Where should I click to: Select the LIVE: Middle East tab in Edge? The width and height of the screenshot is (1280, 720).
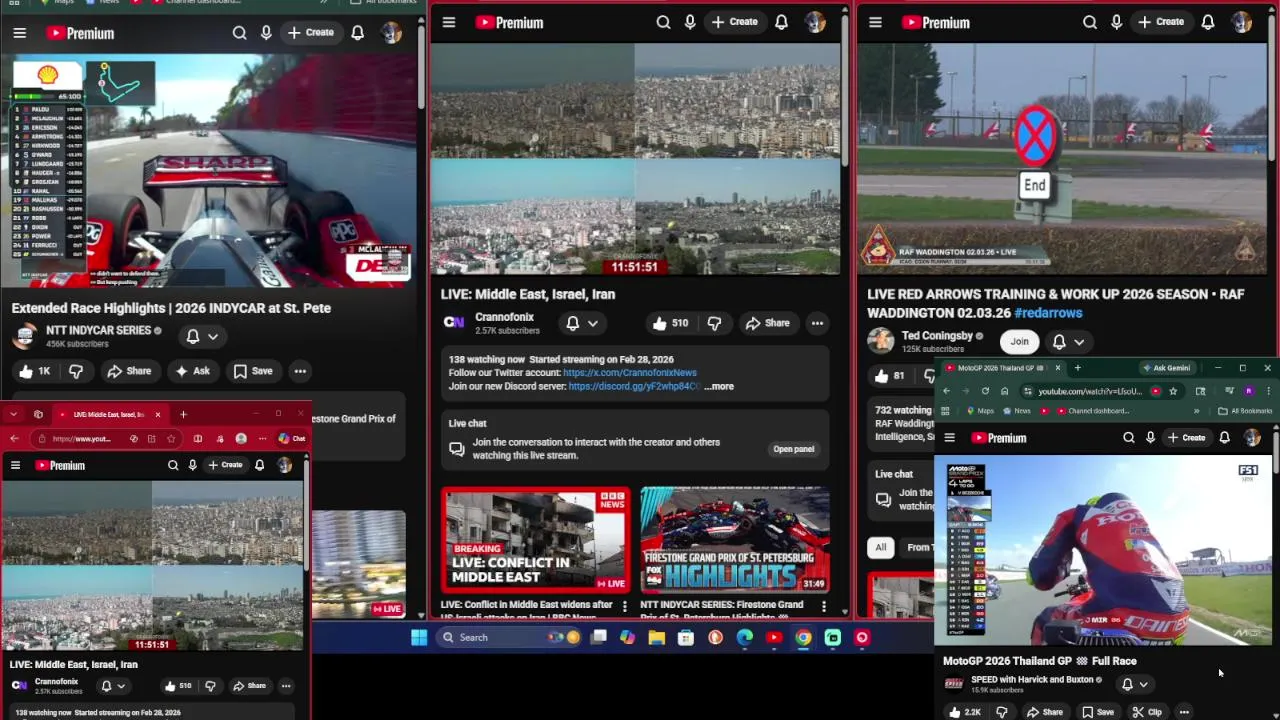pos(109,414)
